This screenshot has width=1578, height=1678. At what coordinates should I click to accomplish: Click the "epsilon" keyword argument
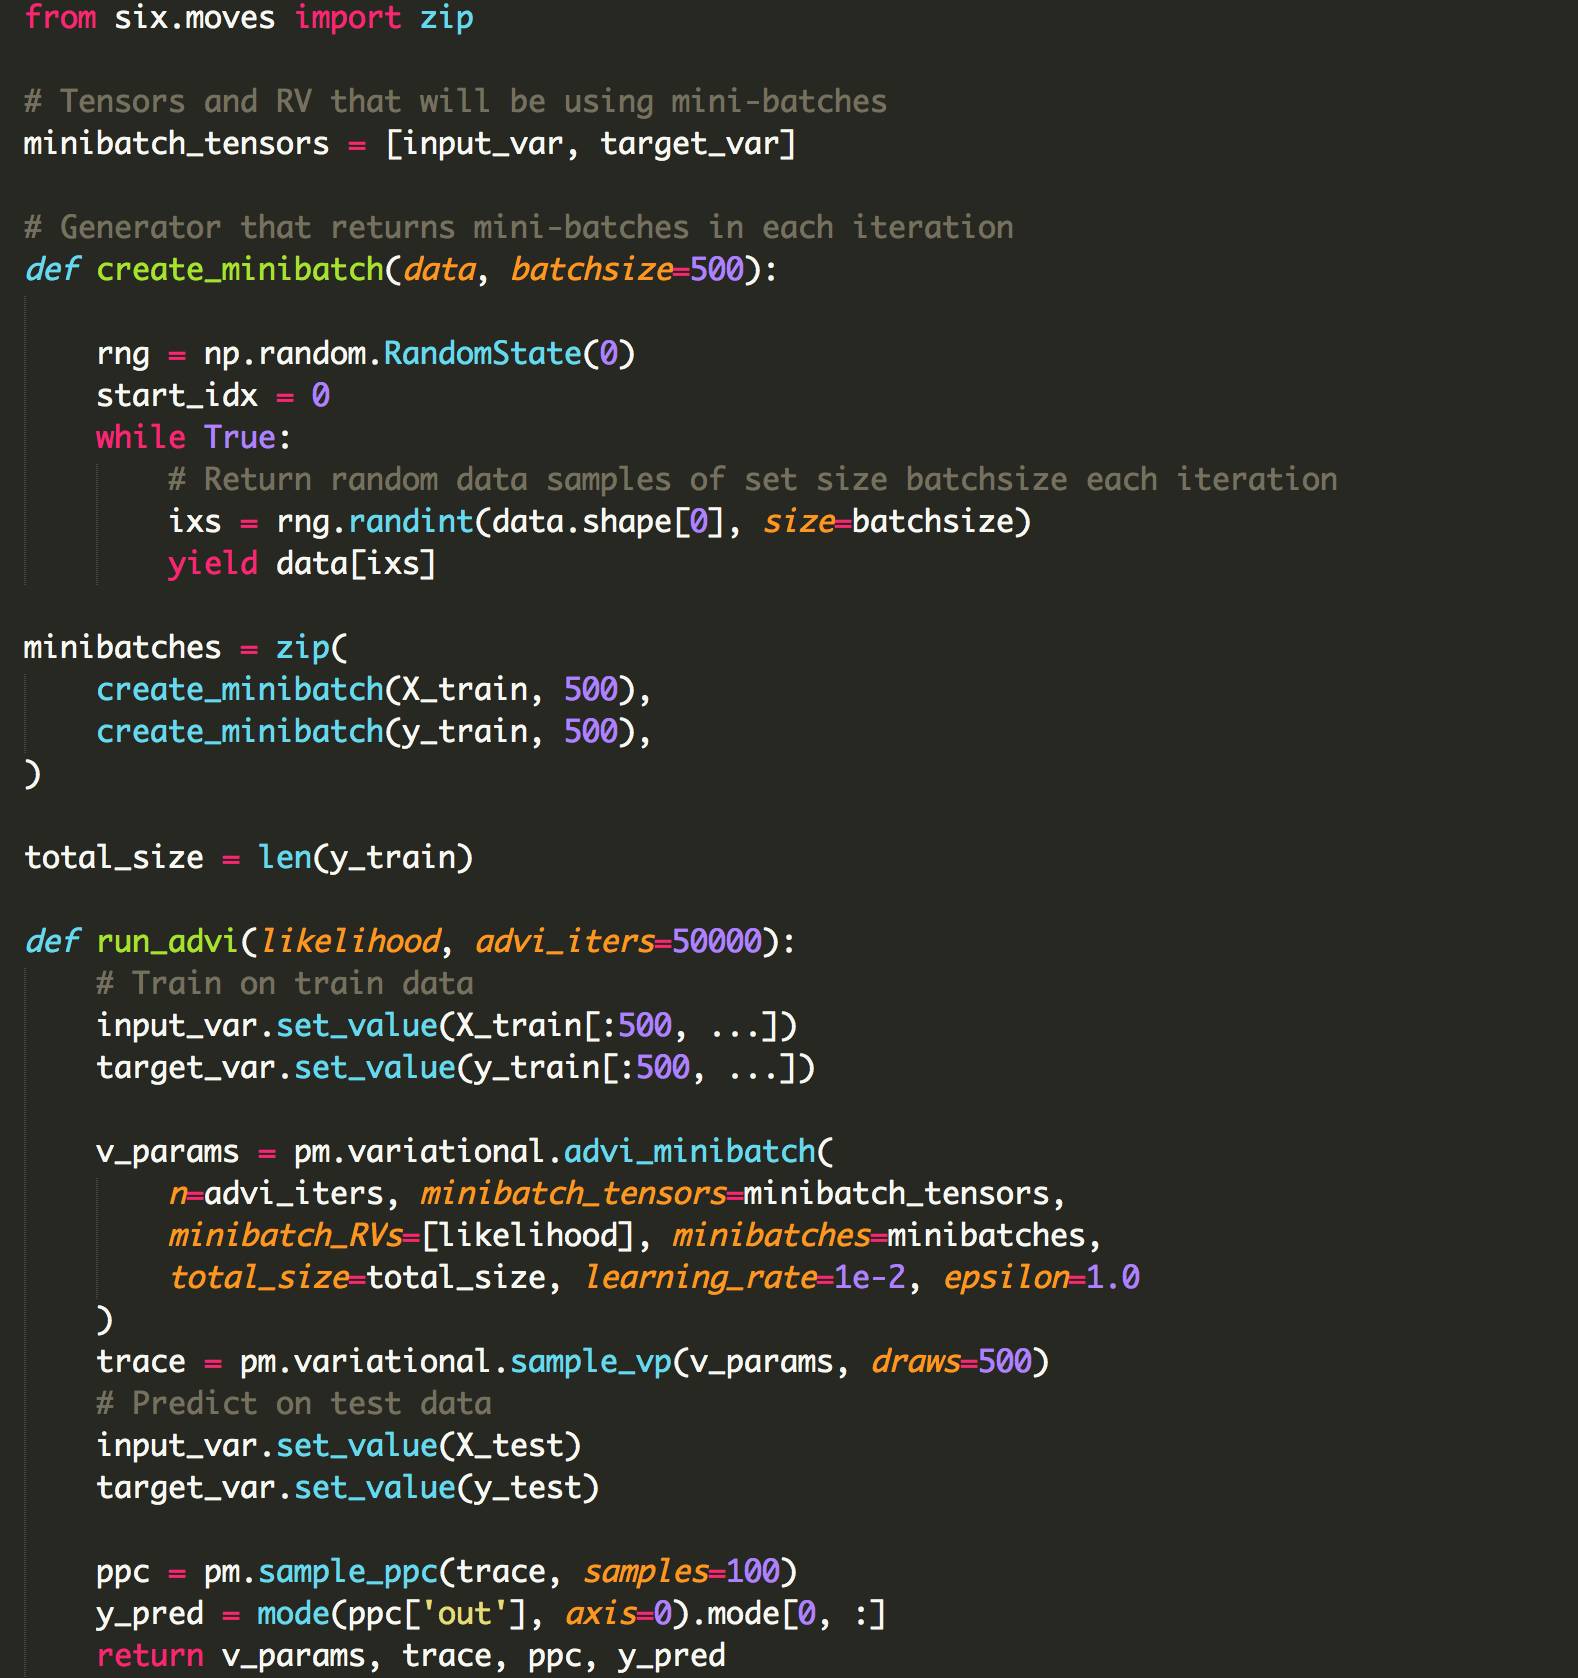click(1007, 1278)
